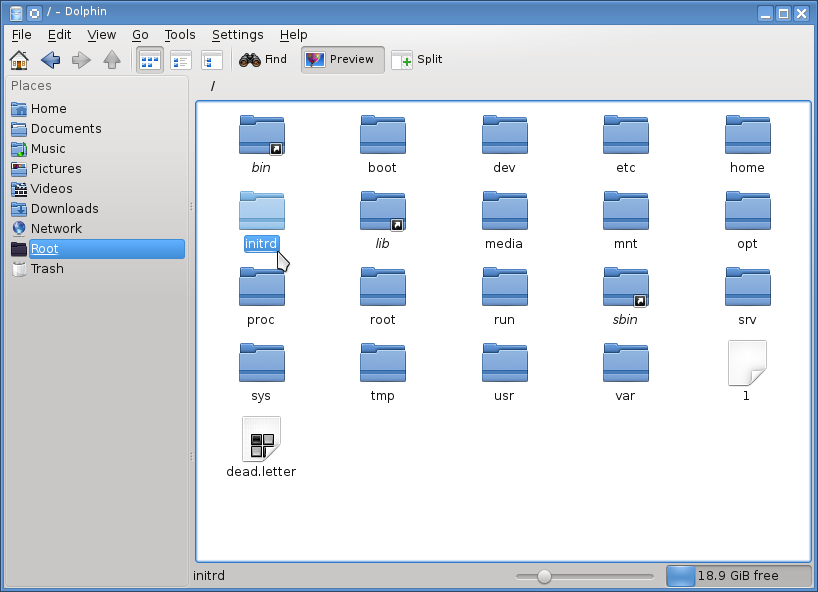Click the zoom slider handle
818x592 pixels.
[x=544, y=576]
